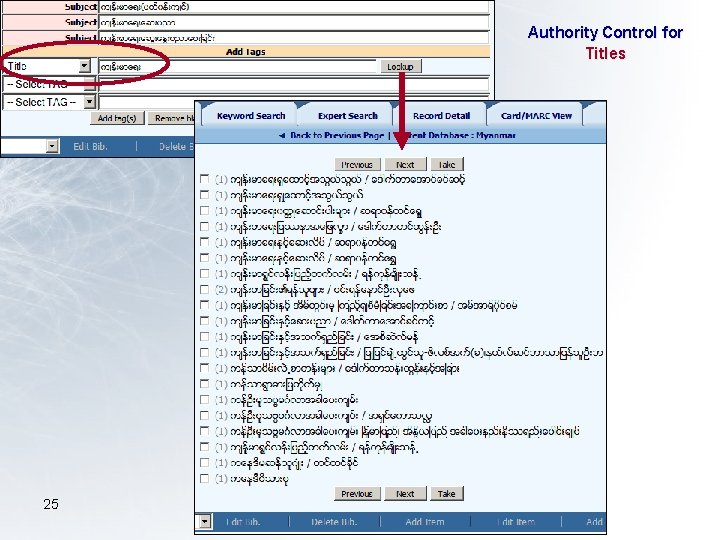Check the checkbox of the row marked (2)
The width and height of the screenshot is (720, 540).
click(x=205, y=289)
